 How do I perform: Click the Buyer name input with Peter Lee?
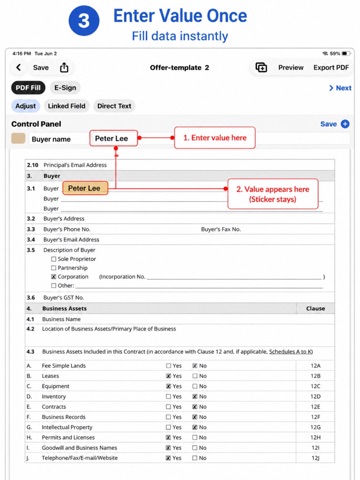[x=113, y=138]
